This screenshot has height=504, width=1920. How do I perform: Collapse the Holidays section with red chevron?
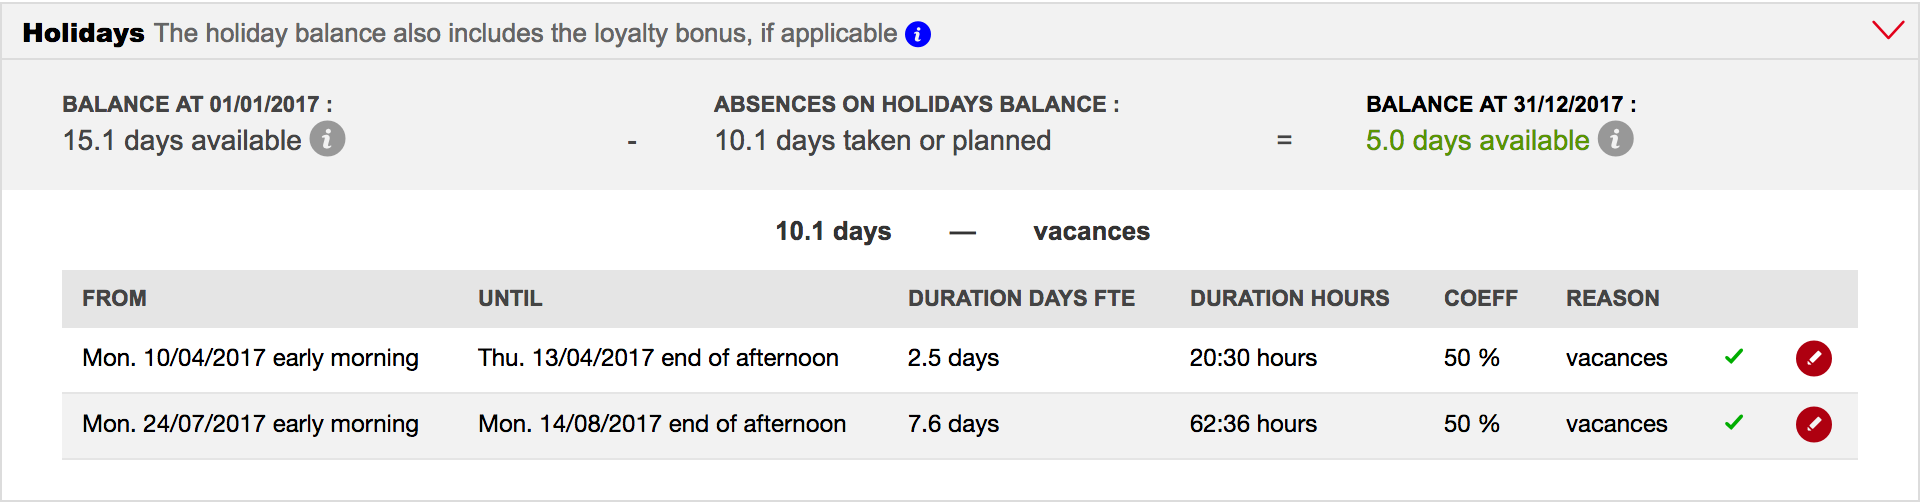(1887, 31)
